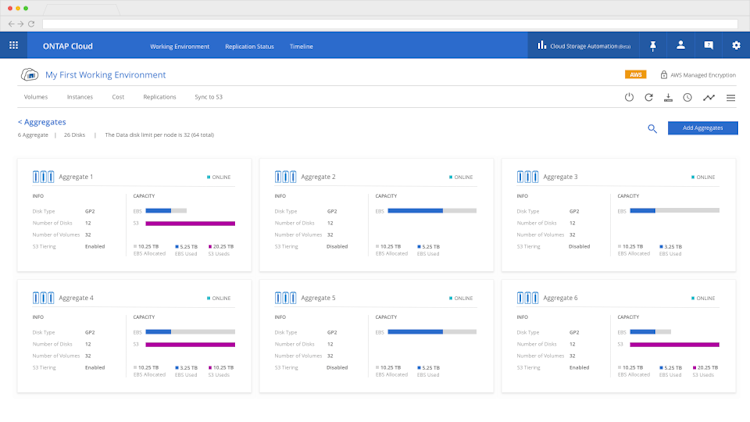Switch to Replication Status tab
Viewport: 750px width, 422px height.
point(249,46)
